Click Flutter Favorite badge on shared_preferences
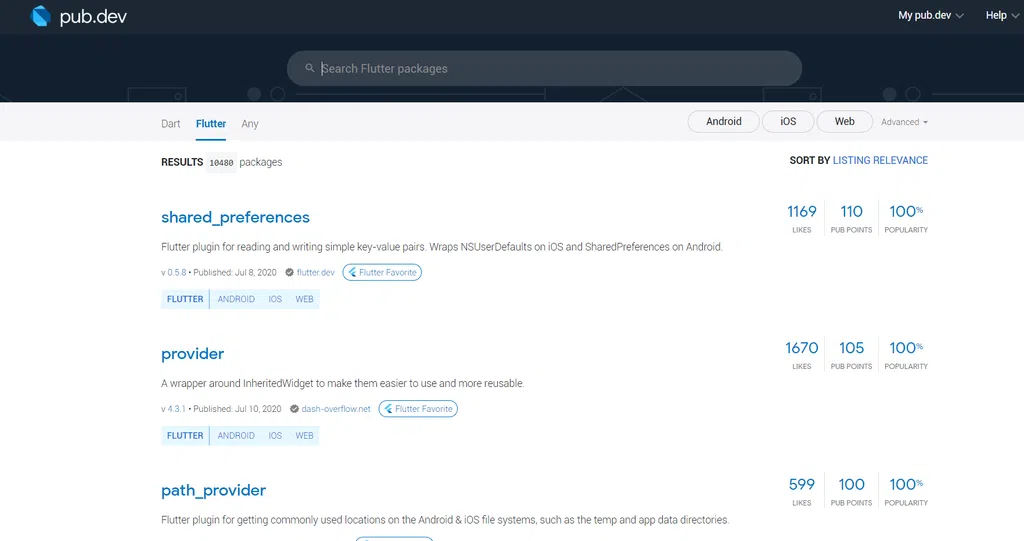The width and height of the screenshot is (1024, 541). [x=382, y=272]
